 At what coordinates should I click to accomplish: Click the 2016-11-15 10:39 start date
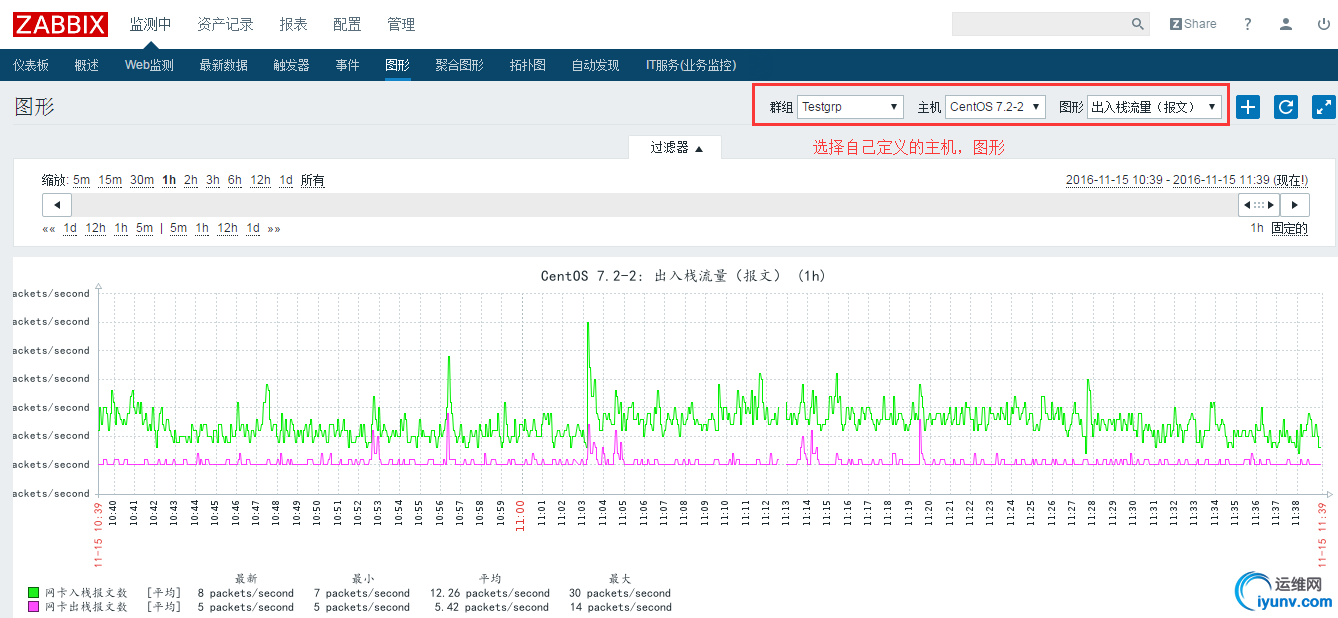[x=1114, y=180]
